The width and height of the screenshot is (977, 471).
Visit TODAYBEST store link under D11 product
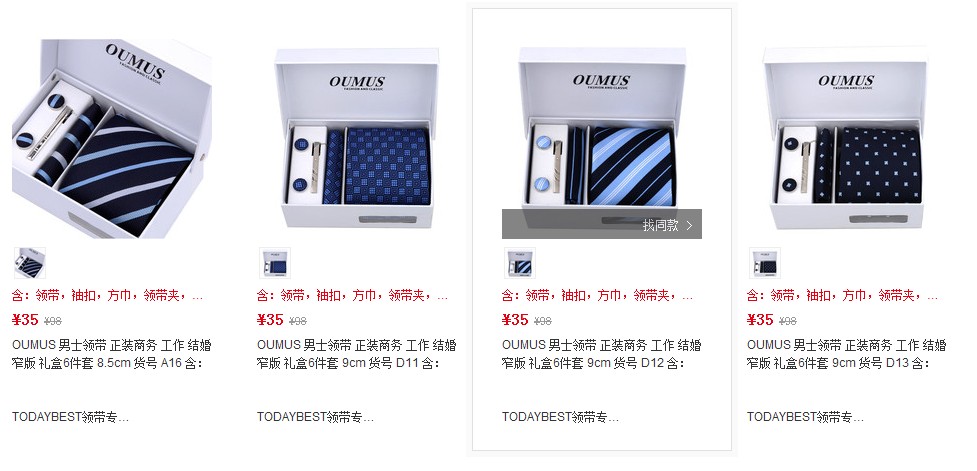(x=315, y=417)
